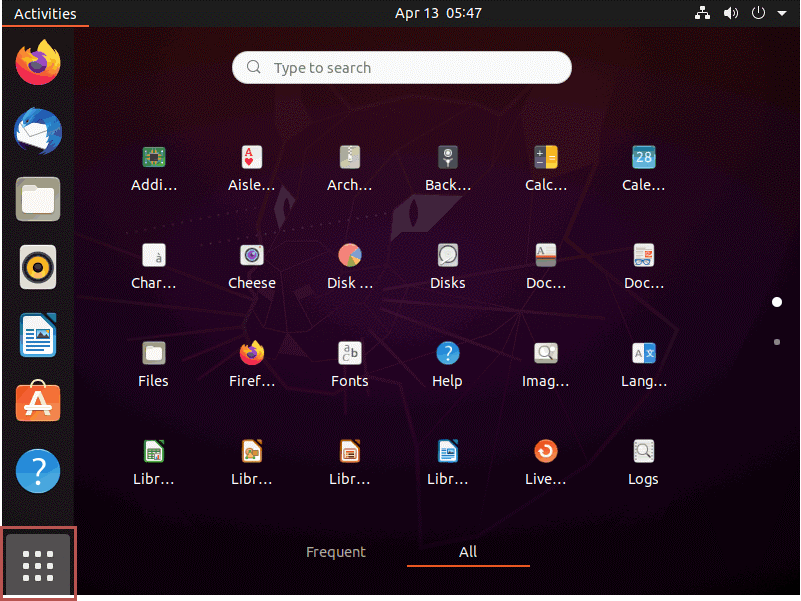801x601 pixels.
Task: Open the Calendar app showing 28
Action: click(644, 169)
